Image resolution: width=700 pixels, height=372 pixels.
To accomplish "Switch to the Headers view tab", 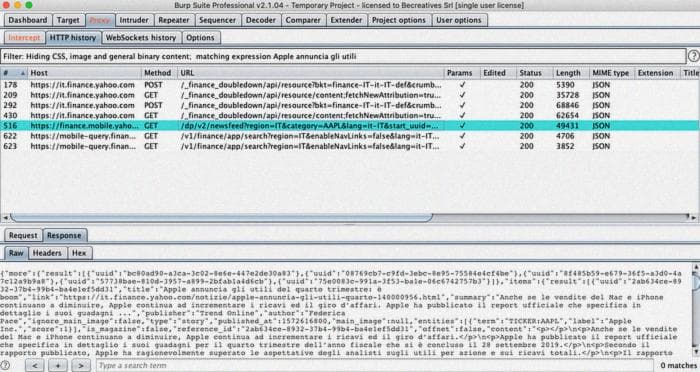I will pos(47,253).
